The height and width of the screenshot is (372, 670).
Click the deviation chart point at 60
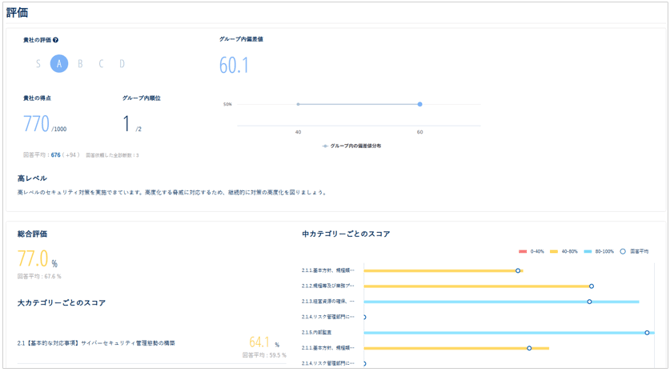[420, 104]
